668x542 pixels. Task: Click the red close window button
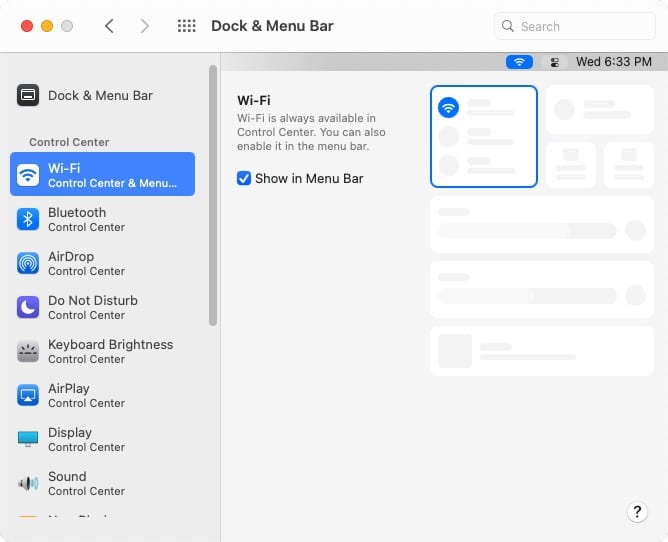click(27, 26)
